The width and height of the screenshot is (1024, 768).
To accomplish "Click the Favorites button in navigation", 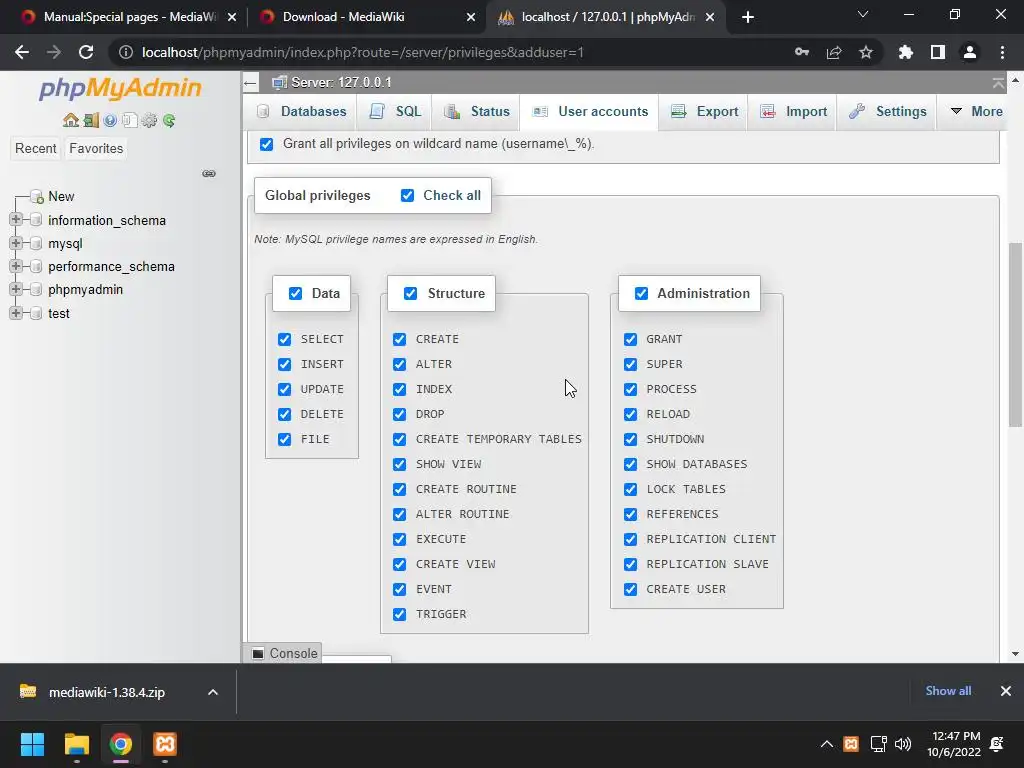I will tap(96, 148).
